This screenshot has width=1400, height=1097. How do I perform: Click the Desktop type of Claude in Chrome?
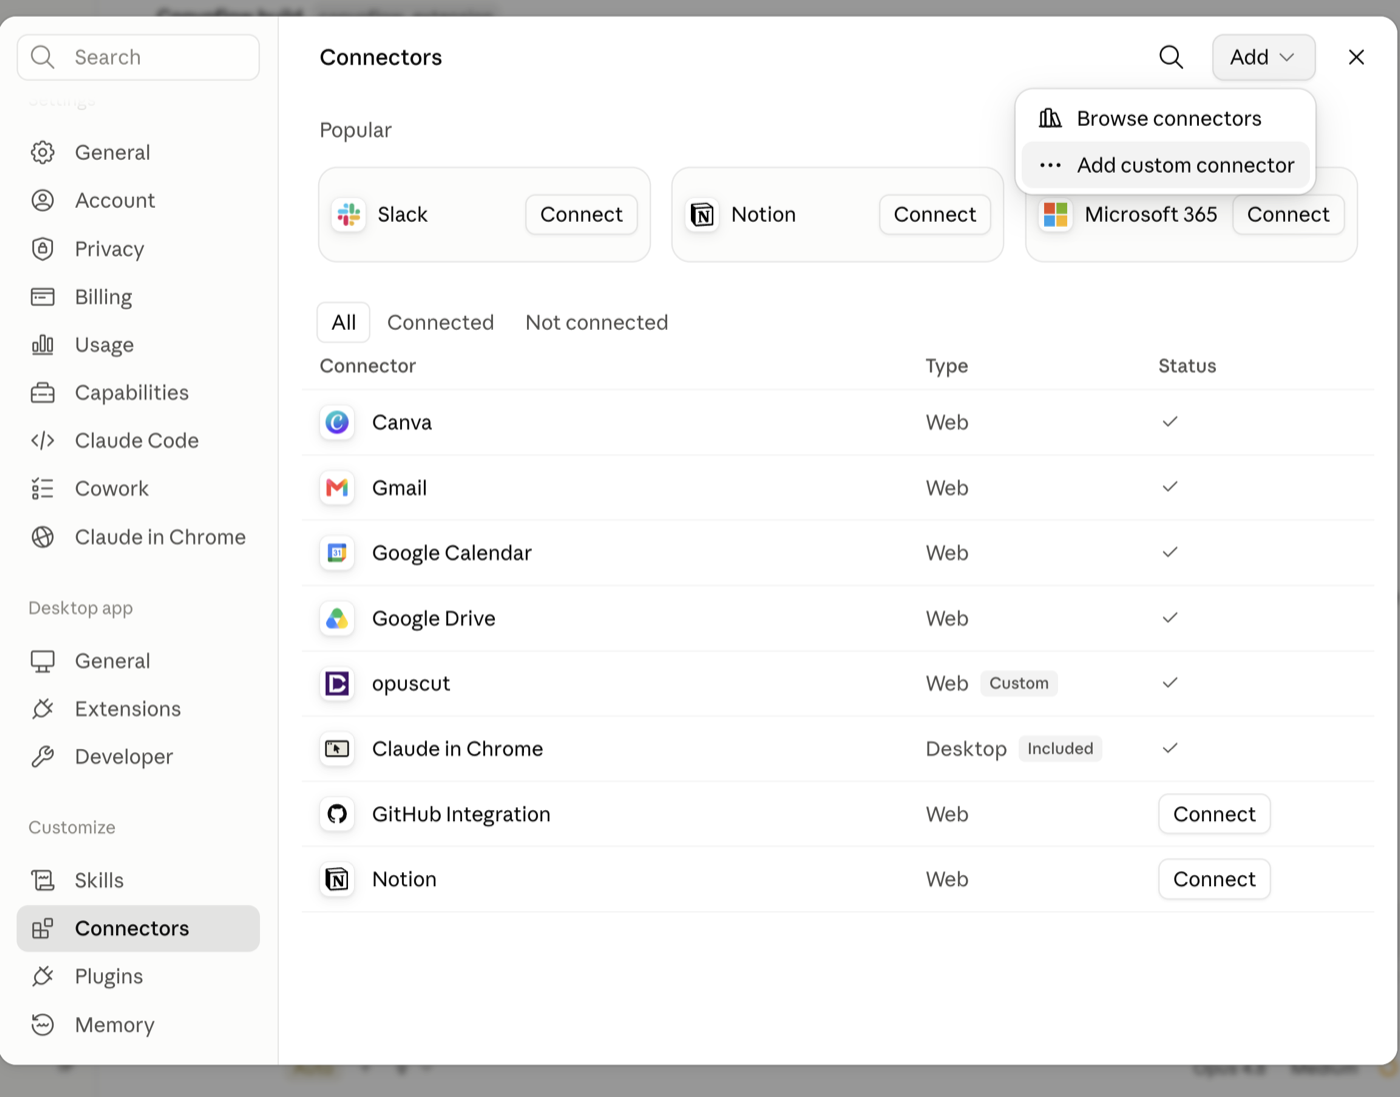[966, 749]
